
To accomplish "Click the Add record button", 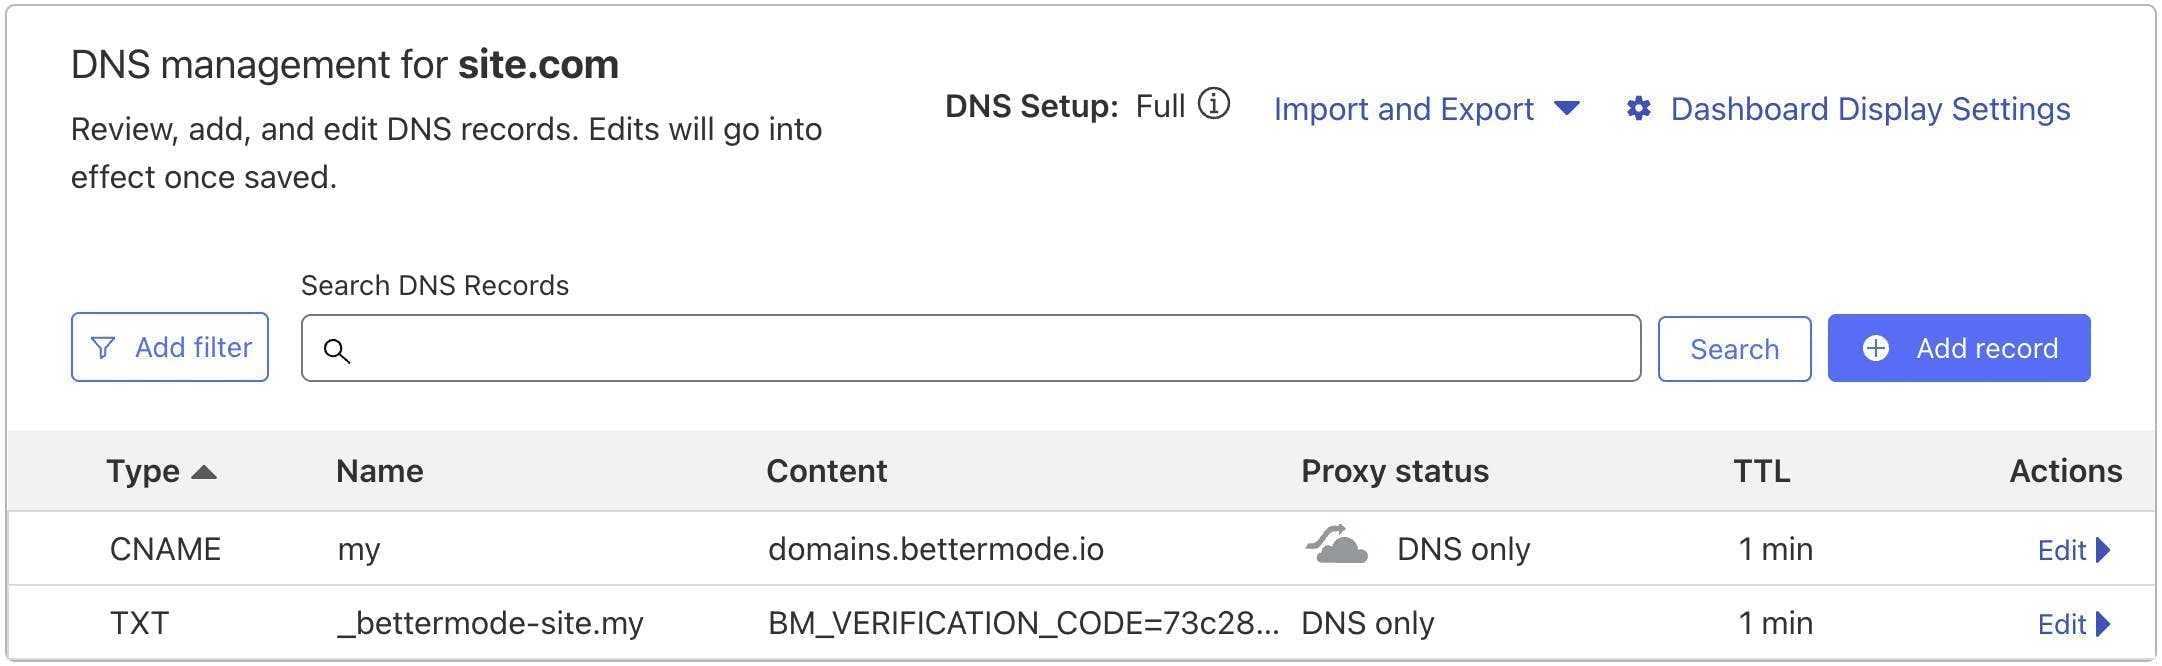I will click(x=1958, y=348).
